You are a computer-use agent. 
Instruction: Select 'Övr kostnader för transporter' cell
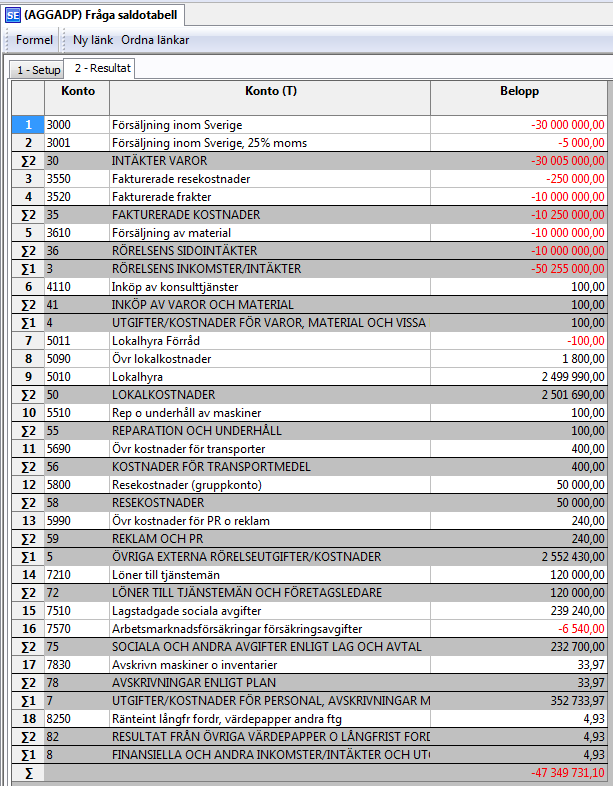[x=270, y=449]
